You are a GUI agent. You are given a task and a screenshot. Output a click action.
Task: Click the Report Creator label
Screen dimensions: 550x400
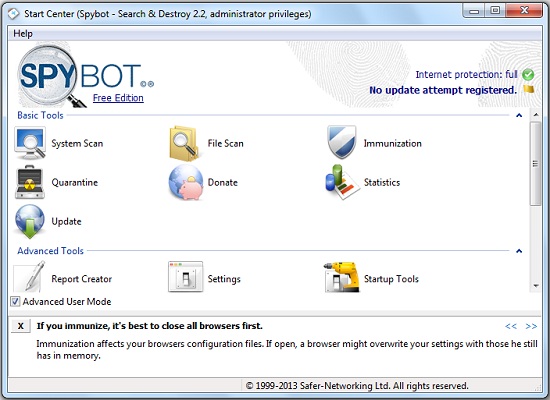82,279
